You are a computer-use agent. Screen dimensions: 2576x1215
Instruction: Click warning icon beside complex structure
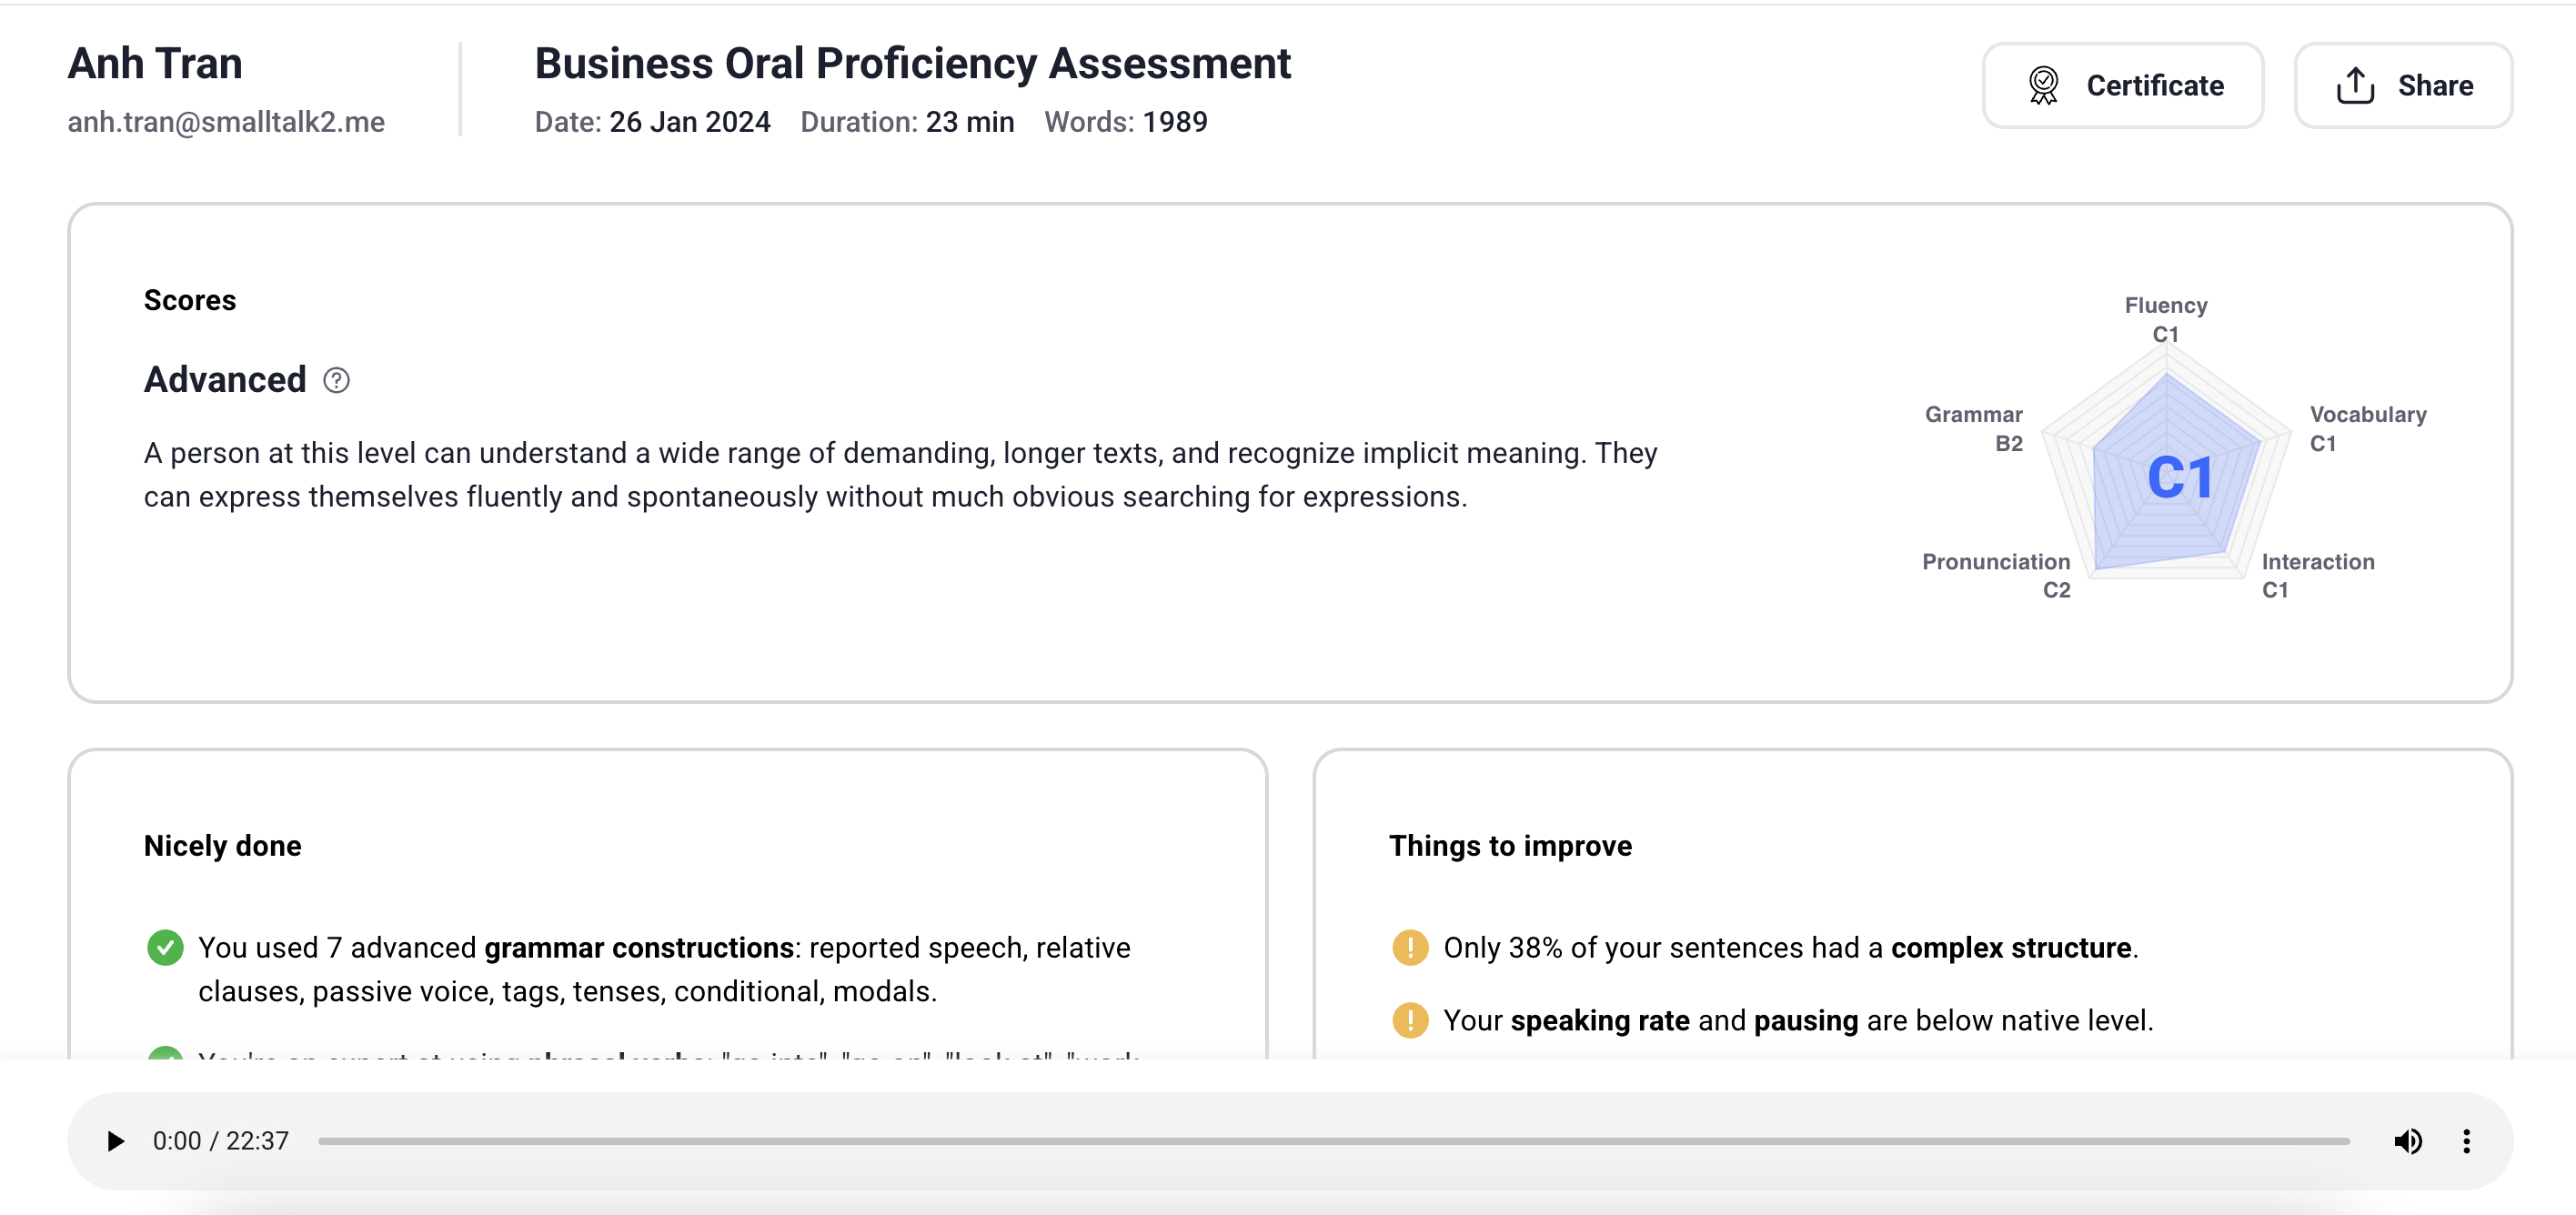pos(1410,947)
